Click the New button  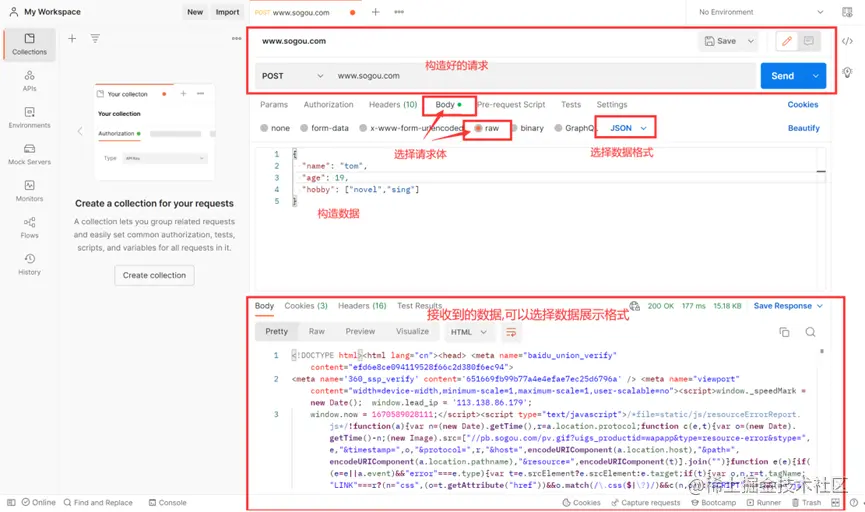click(195, 12)
